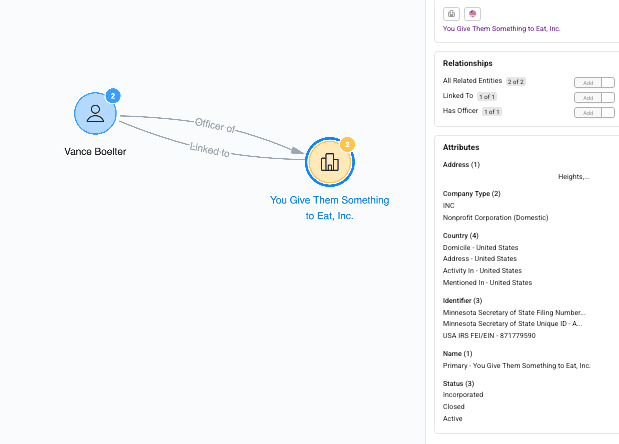619x444 pixels.
Task: Add Has Officer relationships
Action: click(x=588, y=112)
